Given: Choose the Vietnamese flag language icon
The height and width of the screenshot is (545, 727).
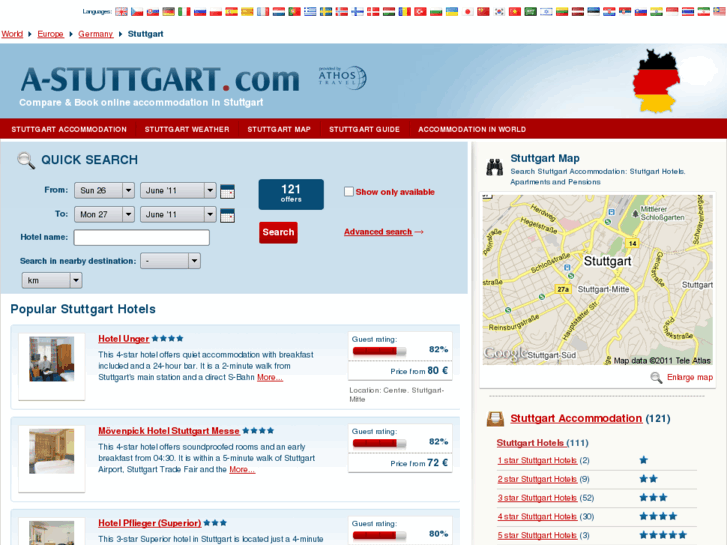Looking at the screenshot, I should [x=515, y=12].
